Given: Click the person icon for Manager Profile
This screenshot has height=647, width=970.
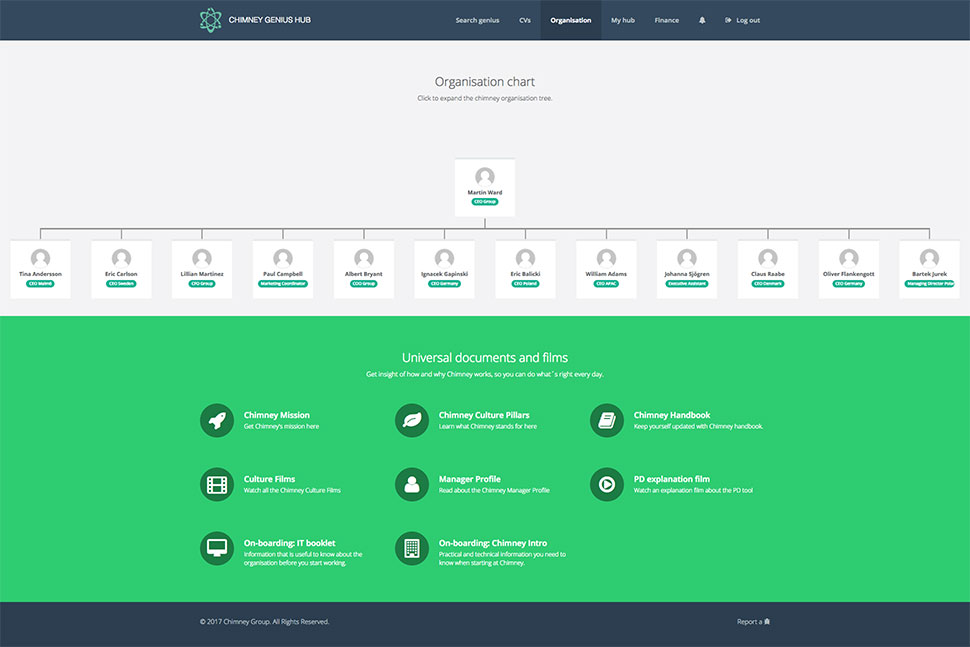Looking at the screenshot, I should pyautogui.click(x=412, y=484).
